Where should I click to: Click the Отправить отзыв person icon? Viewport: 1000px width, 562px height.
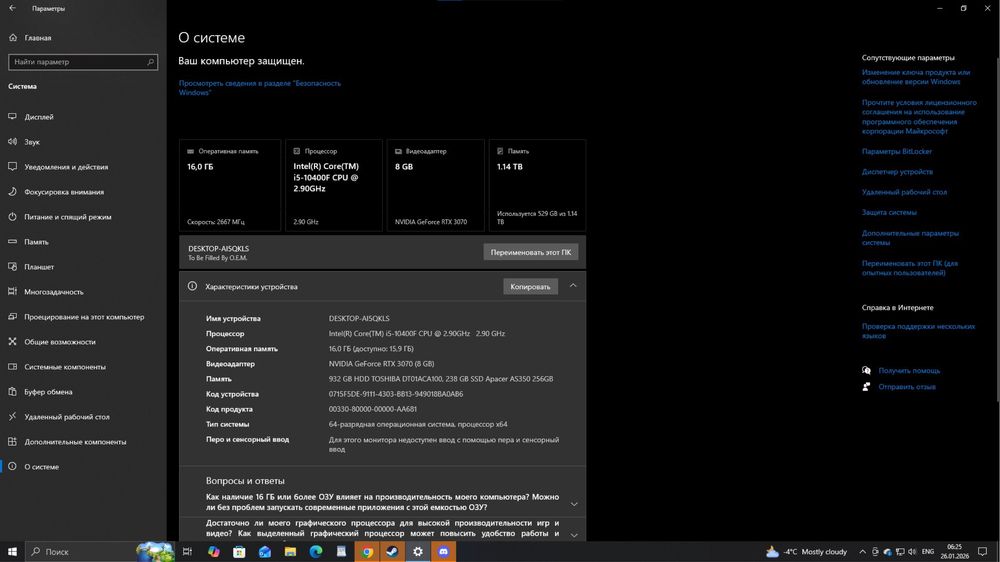point(866,387)
